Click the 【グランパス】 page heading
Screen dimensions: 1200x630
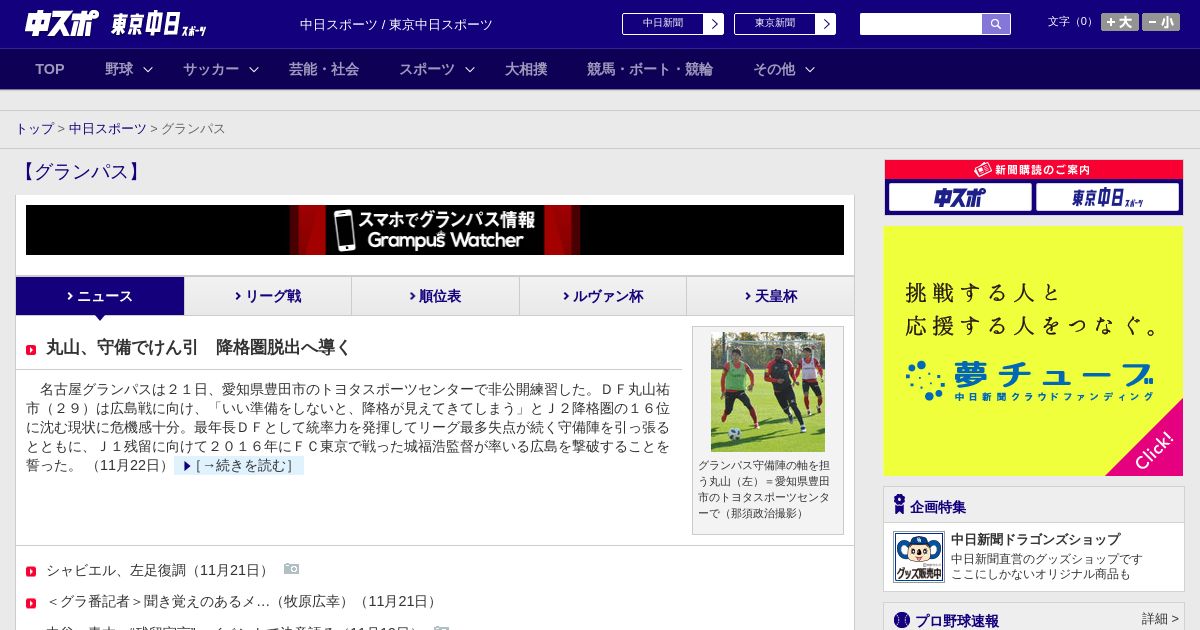click(81, 172)
